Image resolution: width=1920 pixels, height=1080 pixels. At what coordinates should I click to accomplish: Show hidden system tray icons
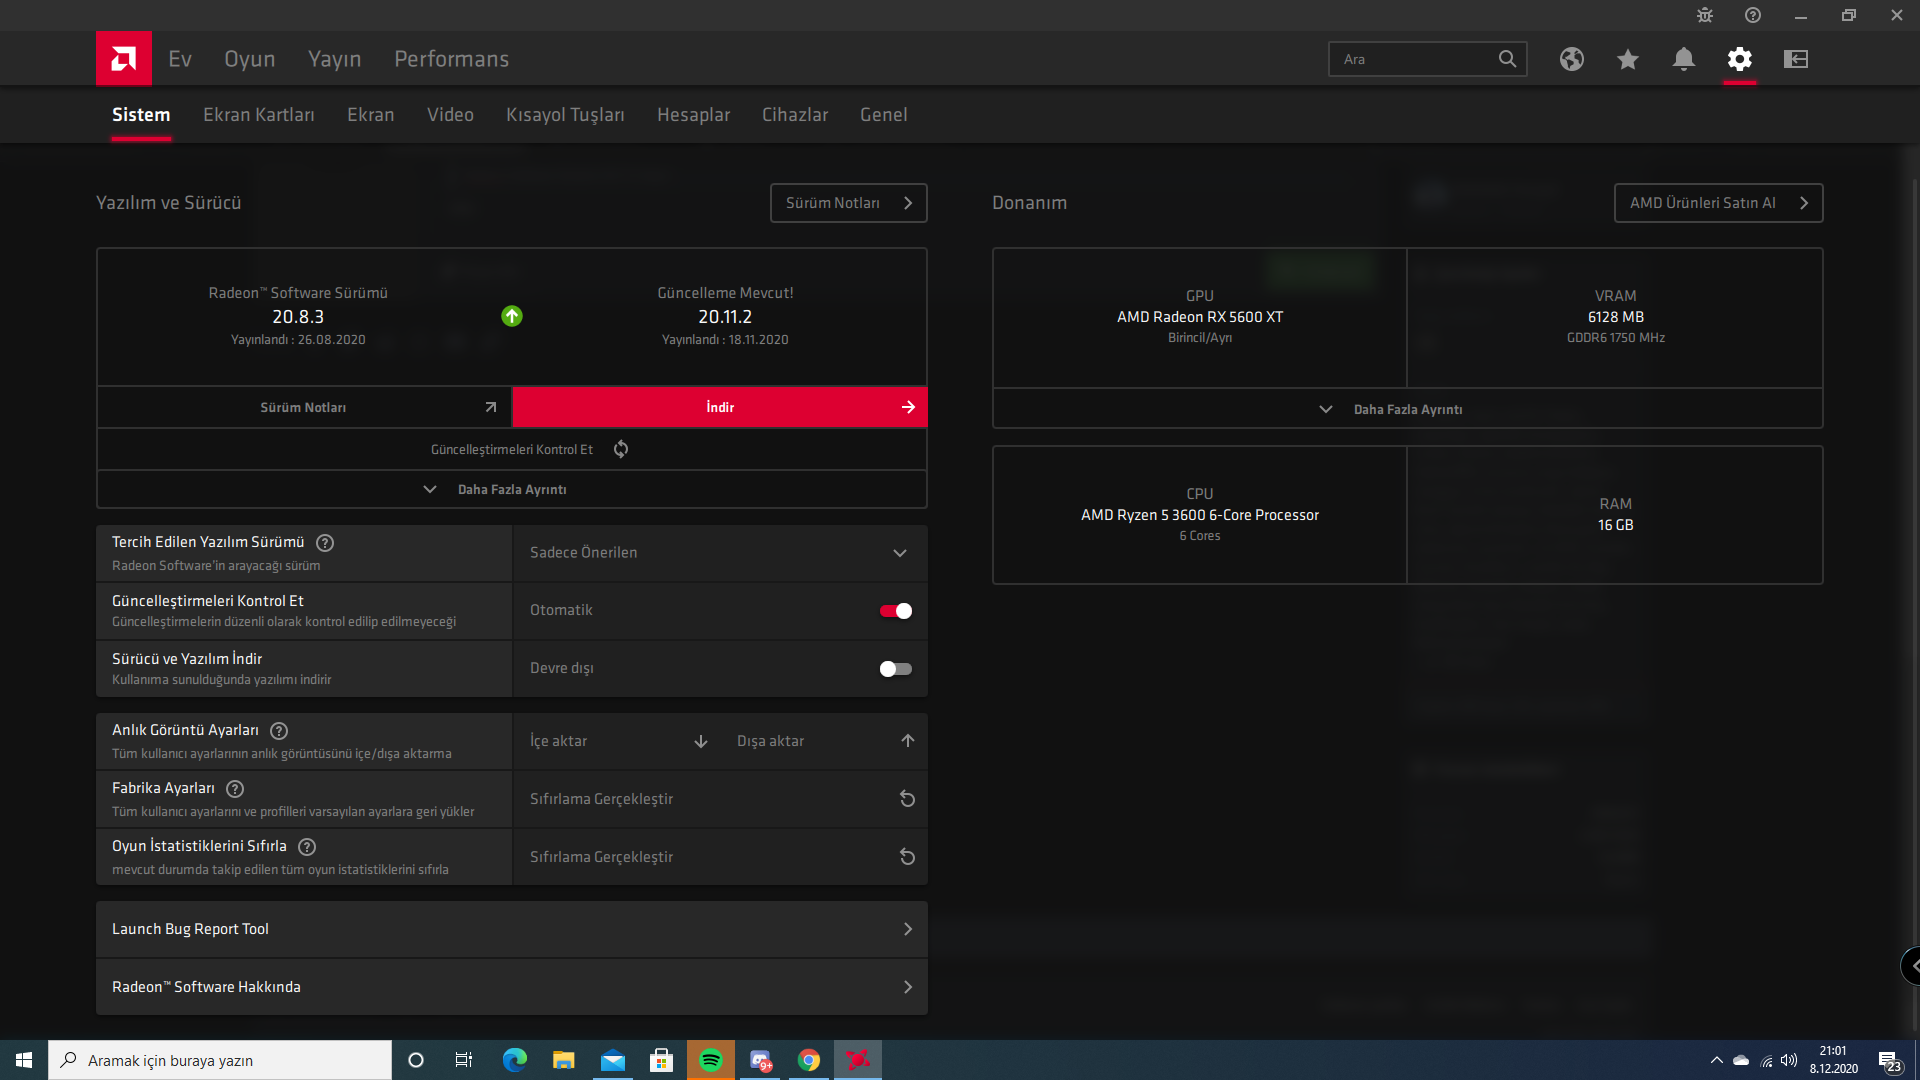click(1717, 1060)
